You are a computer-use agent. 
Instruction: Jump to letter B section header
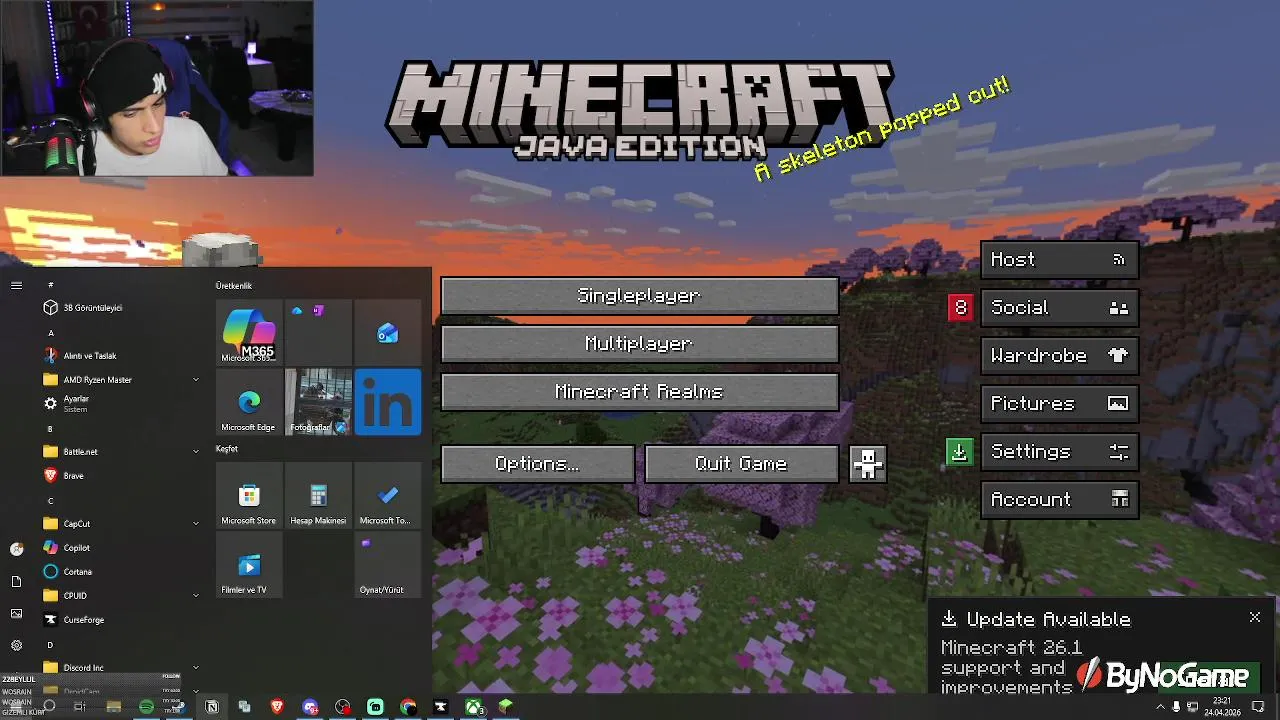coord(51,429)
